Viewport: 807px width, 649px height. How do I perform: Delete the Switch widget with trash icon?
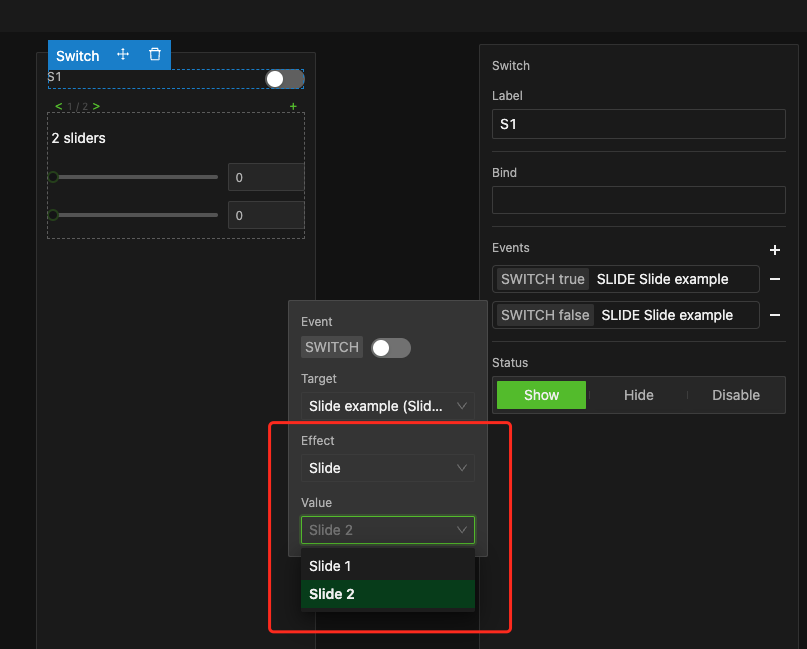coord(155,54)
